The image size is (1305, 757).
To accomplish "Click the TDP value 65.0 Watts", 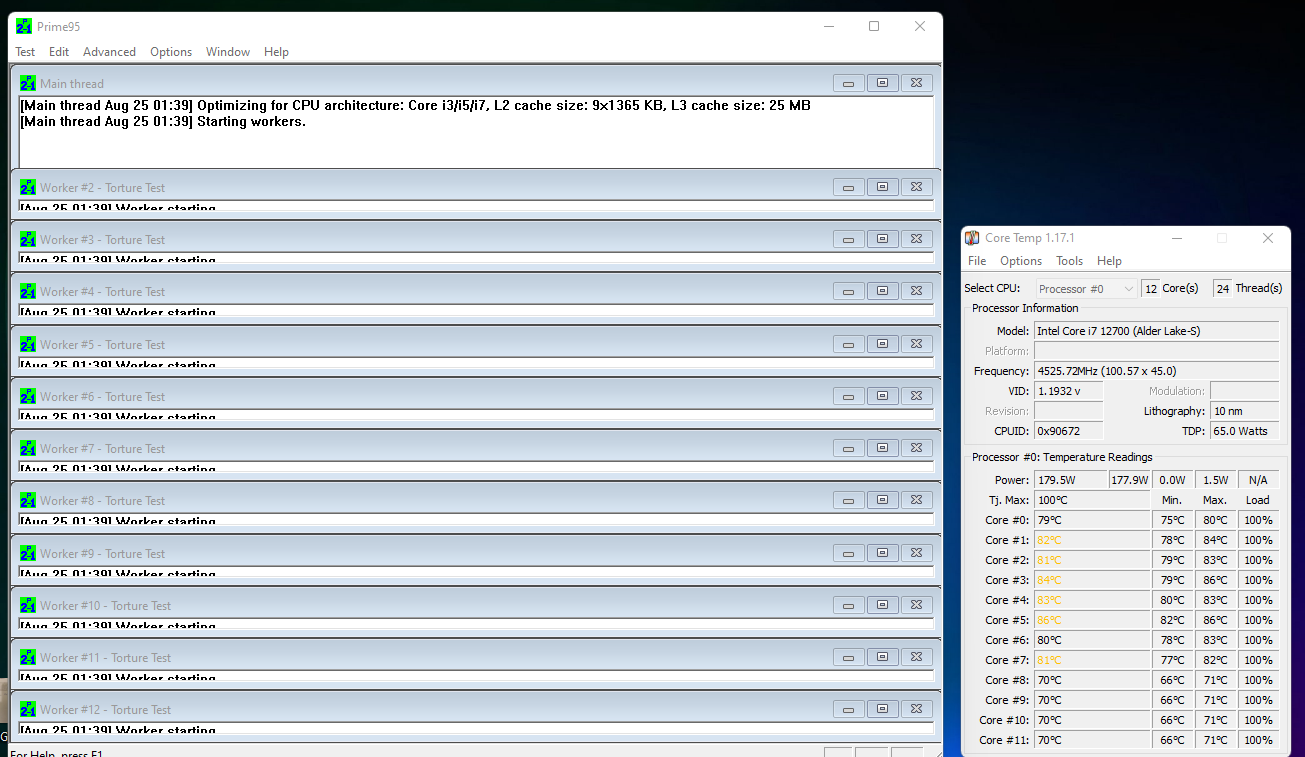I will click(1244, 431).
